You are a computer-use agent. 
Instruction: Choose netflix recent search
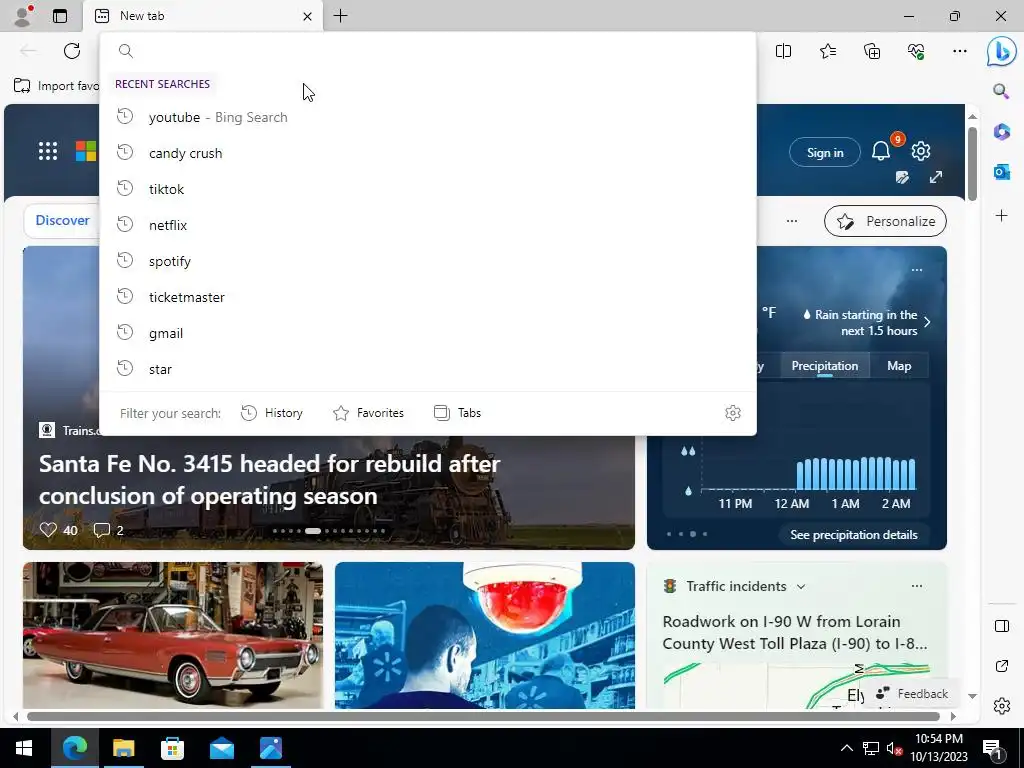tap(428, 225)
